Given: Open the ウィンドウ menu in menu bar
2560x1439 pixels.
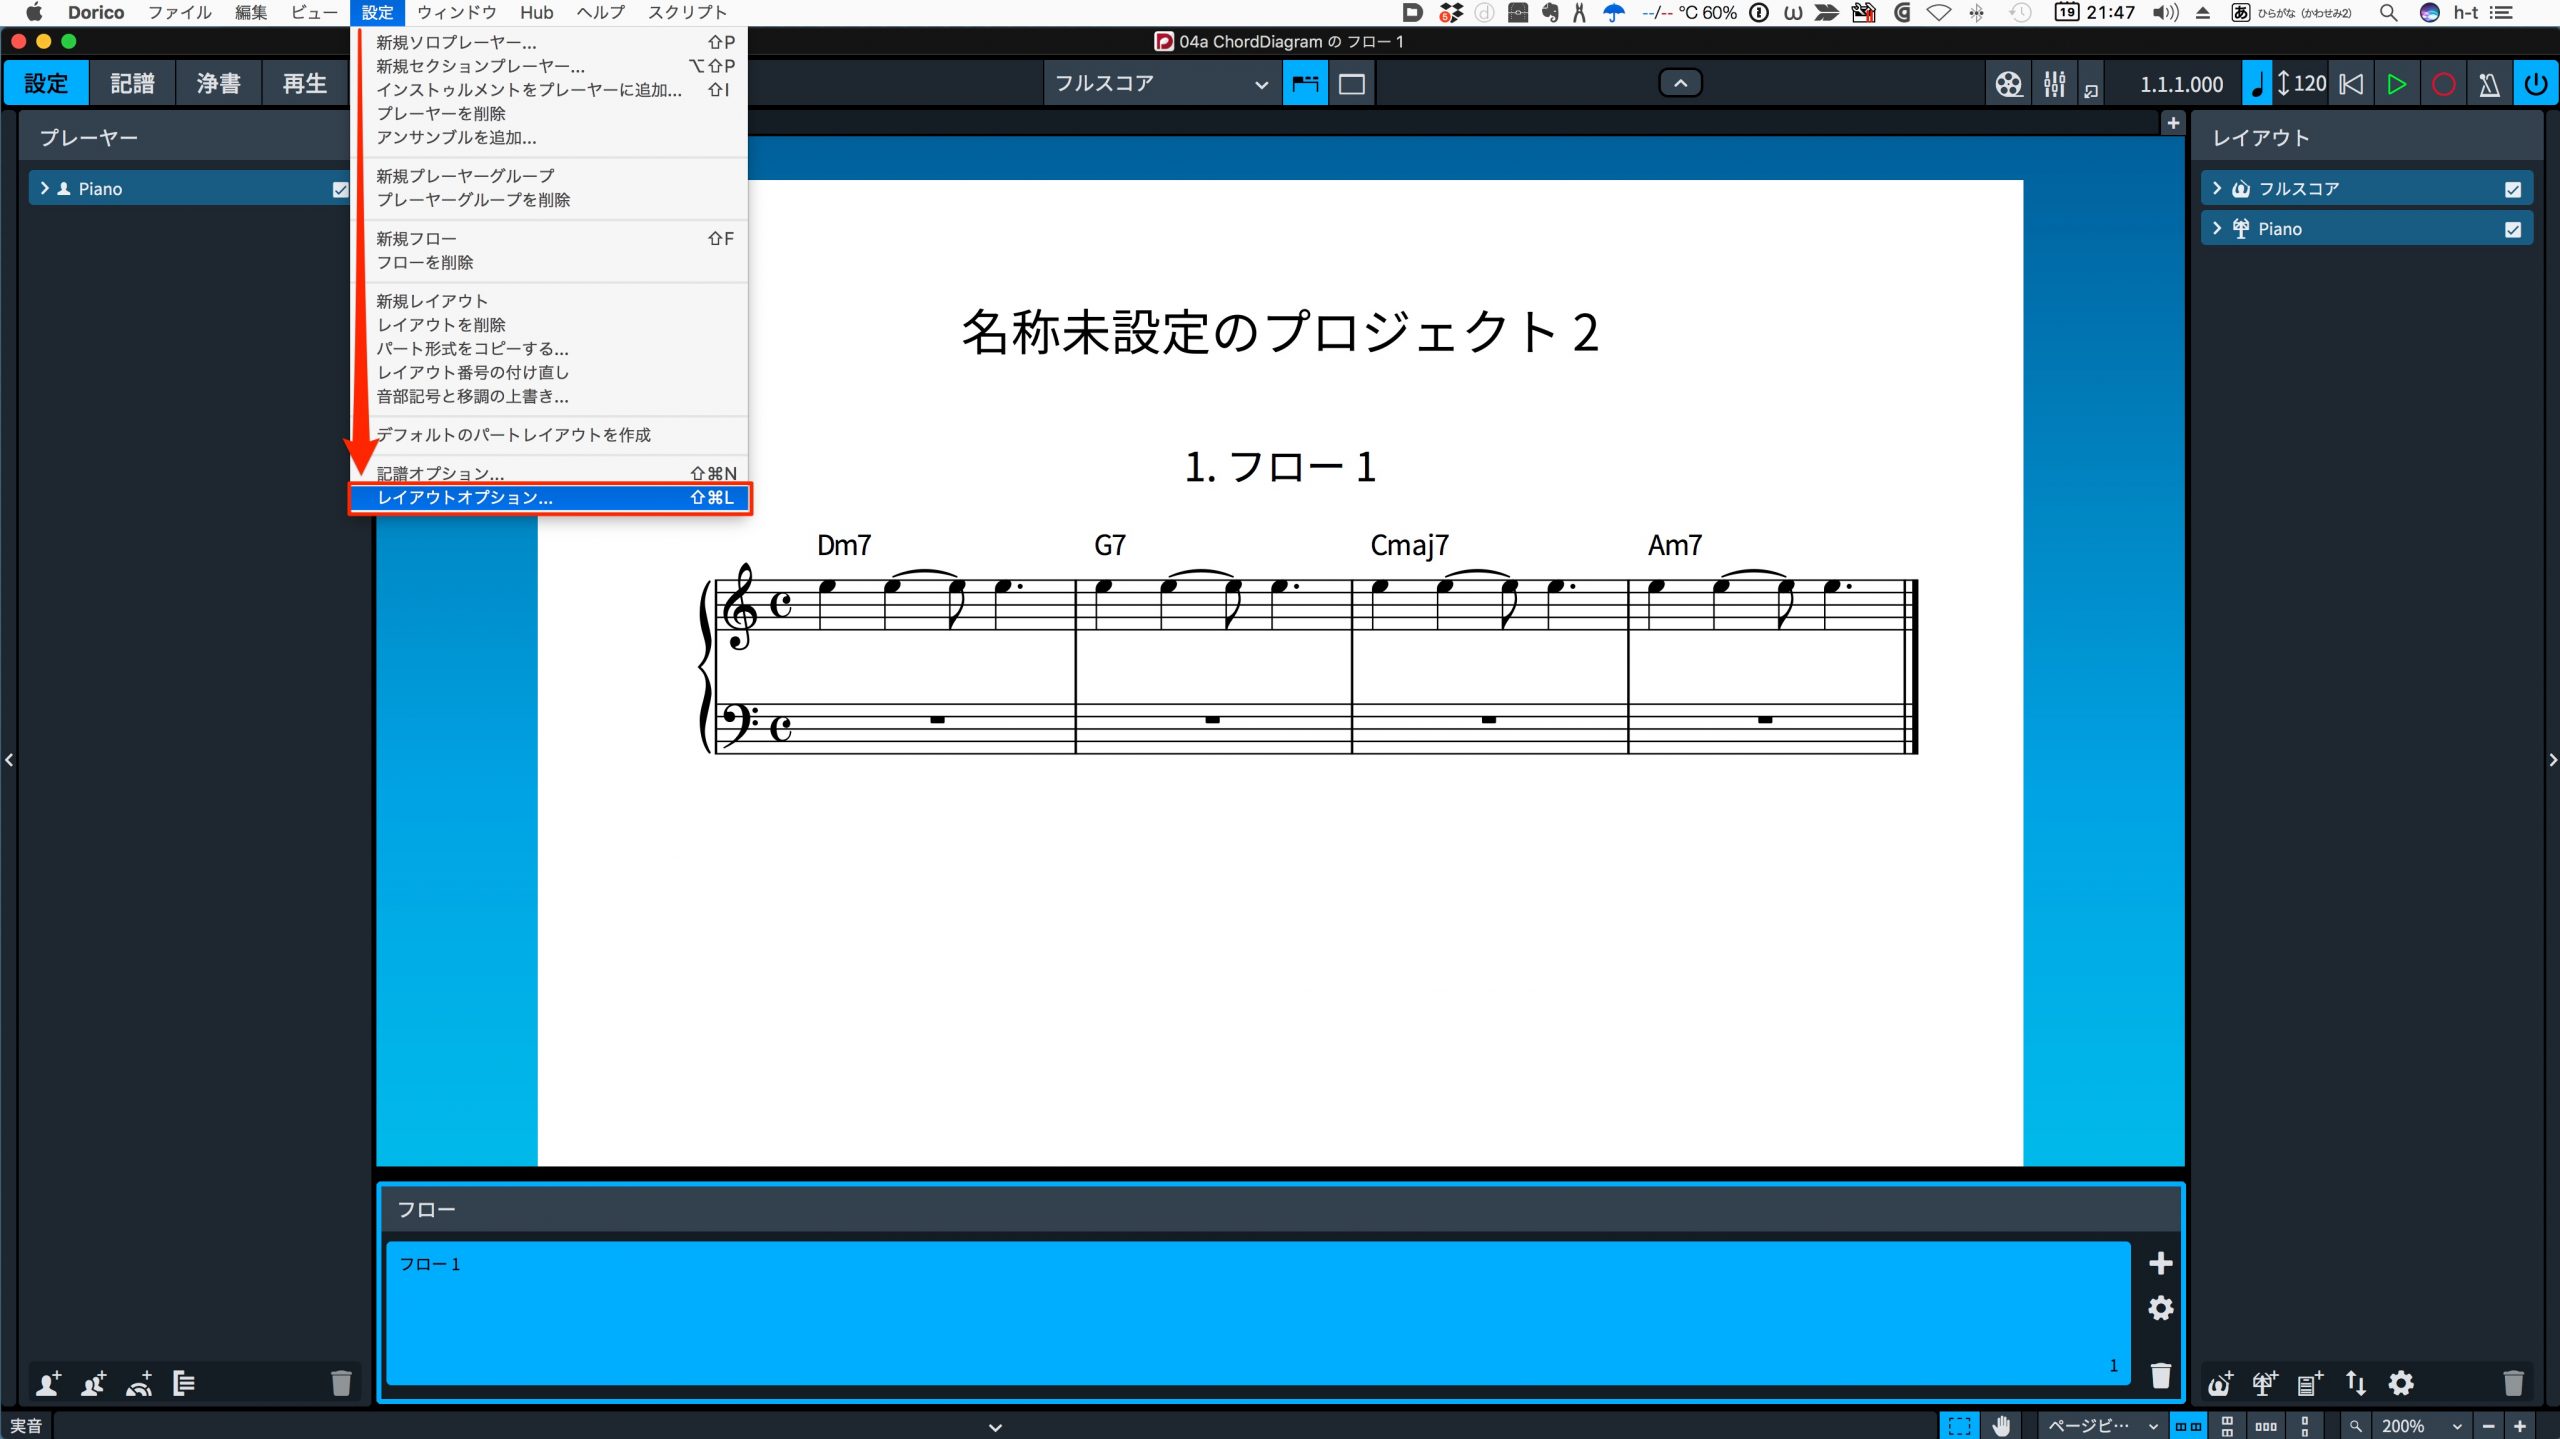Looking at the screenshot, I should pos(456,12).
